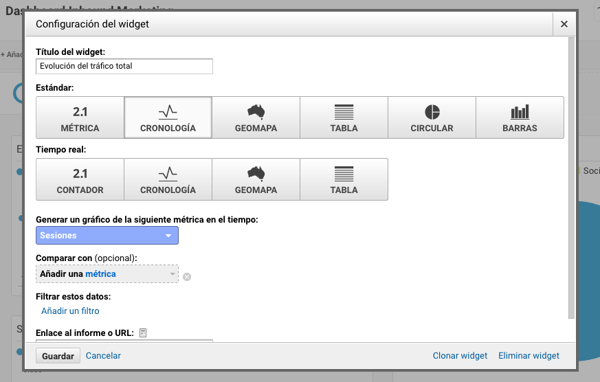The image size is (600, 382).
Task: Select the Circular pie chart widget type
Action: (432, 118)
